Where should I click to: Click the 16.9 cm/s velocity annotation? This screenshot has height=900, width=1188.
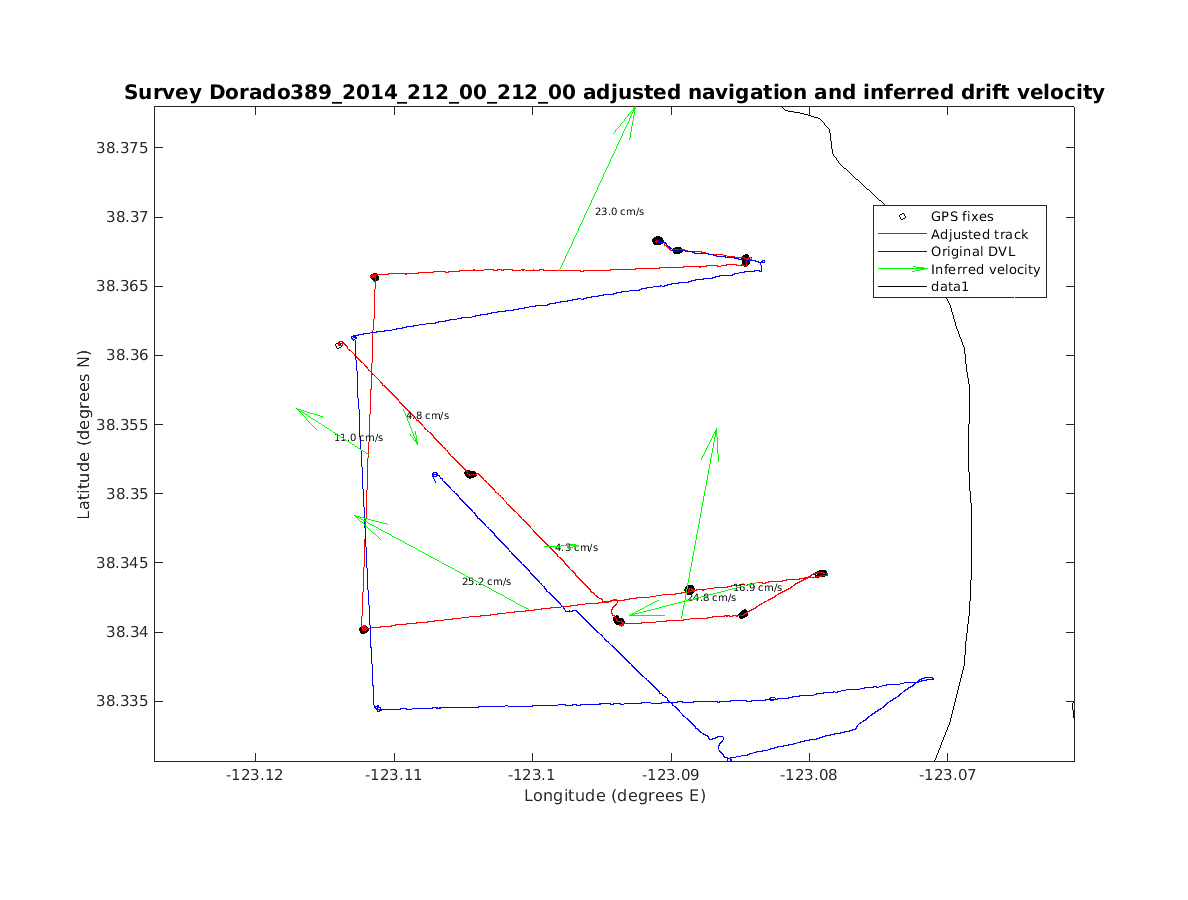[757, 588]
